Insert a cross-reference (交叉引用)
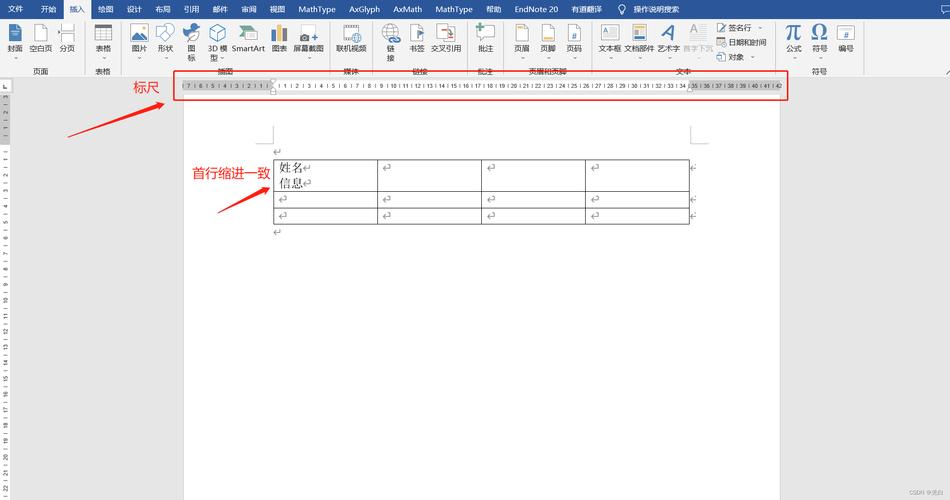Screen dimensions: 950x500 coord(446,38)
